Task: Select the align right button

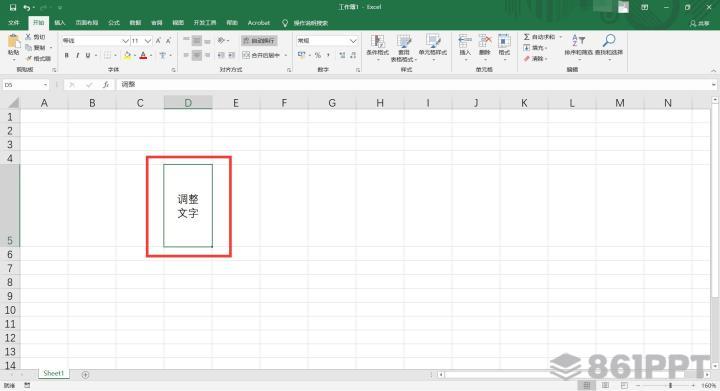Action: click(x=208, y=56)
